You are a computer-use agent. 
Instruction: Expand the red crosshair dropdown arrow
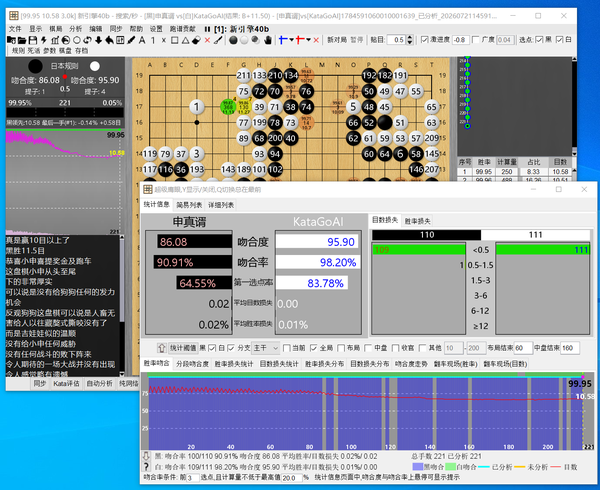[308, 40]
